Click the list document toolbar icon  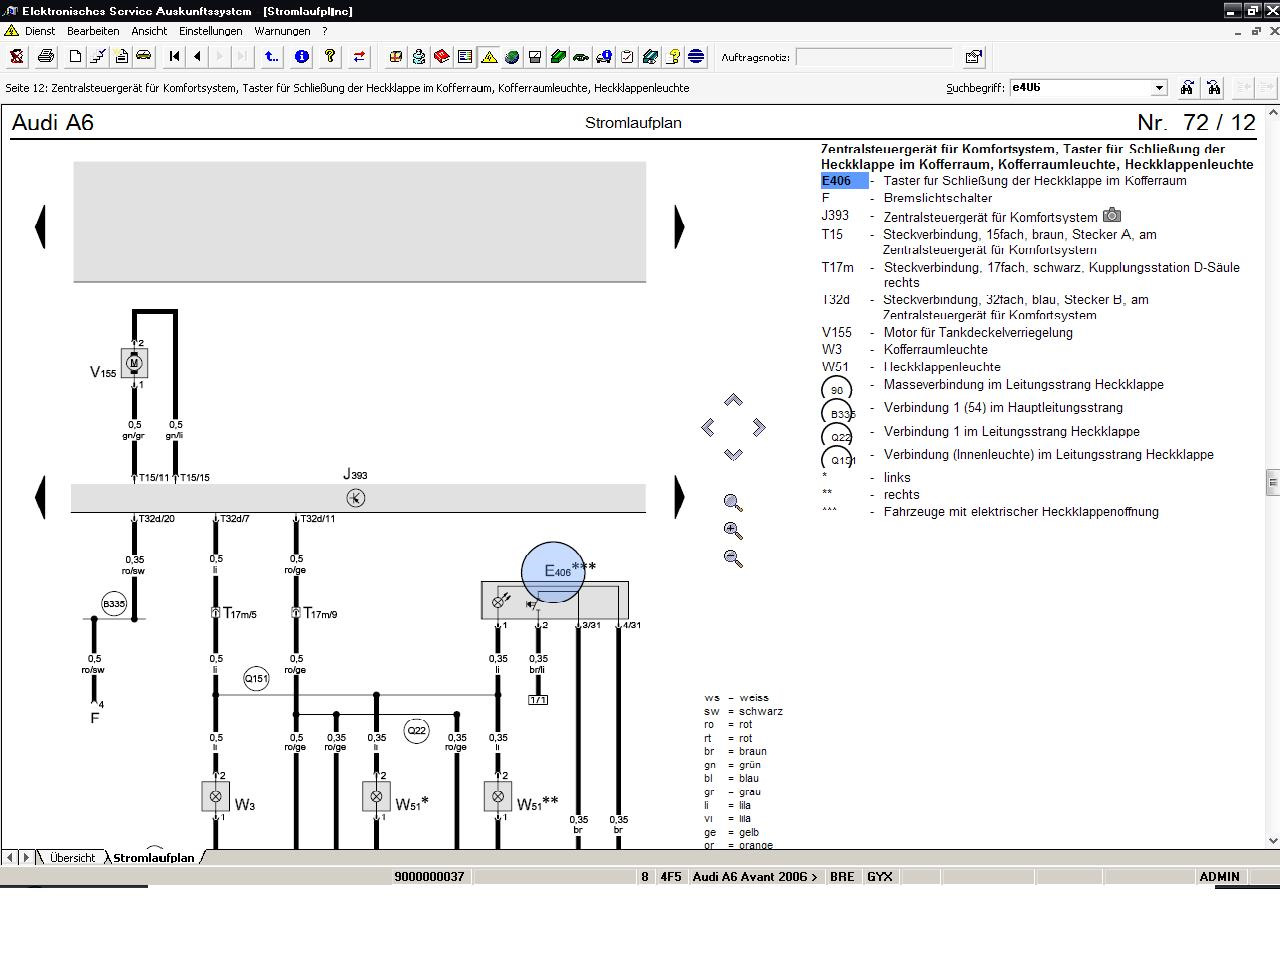pyautogui.click(x=465, y=57)
